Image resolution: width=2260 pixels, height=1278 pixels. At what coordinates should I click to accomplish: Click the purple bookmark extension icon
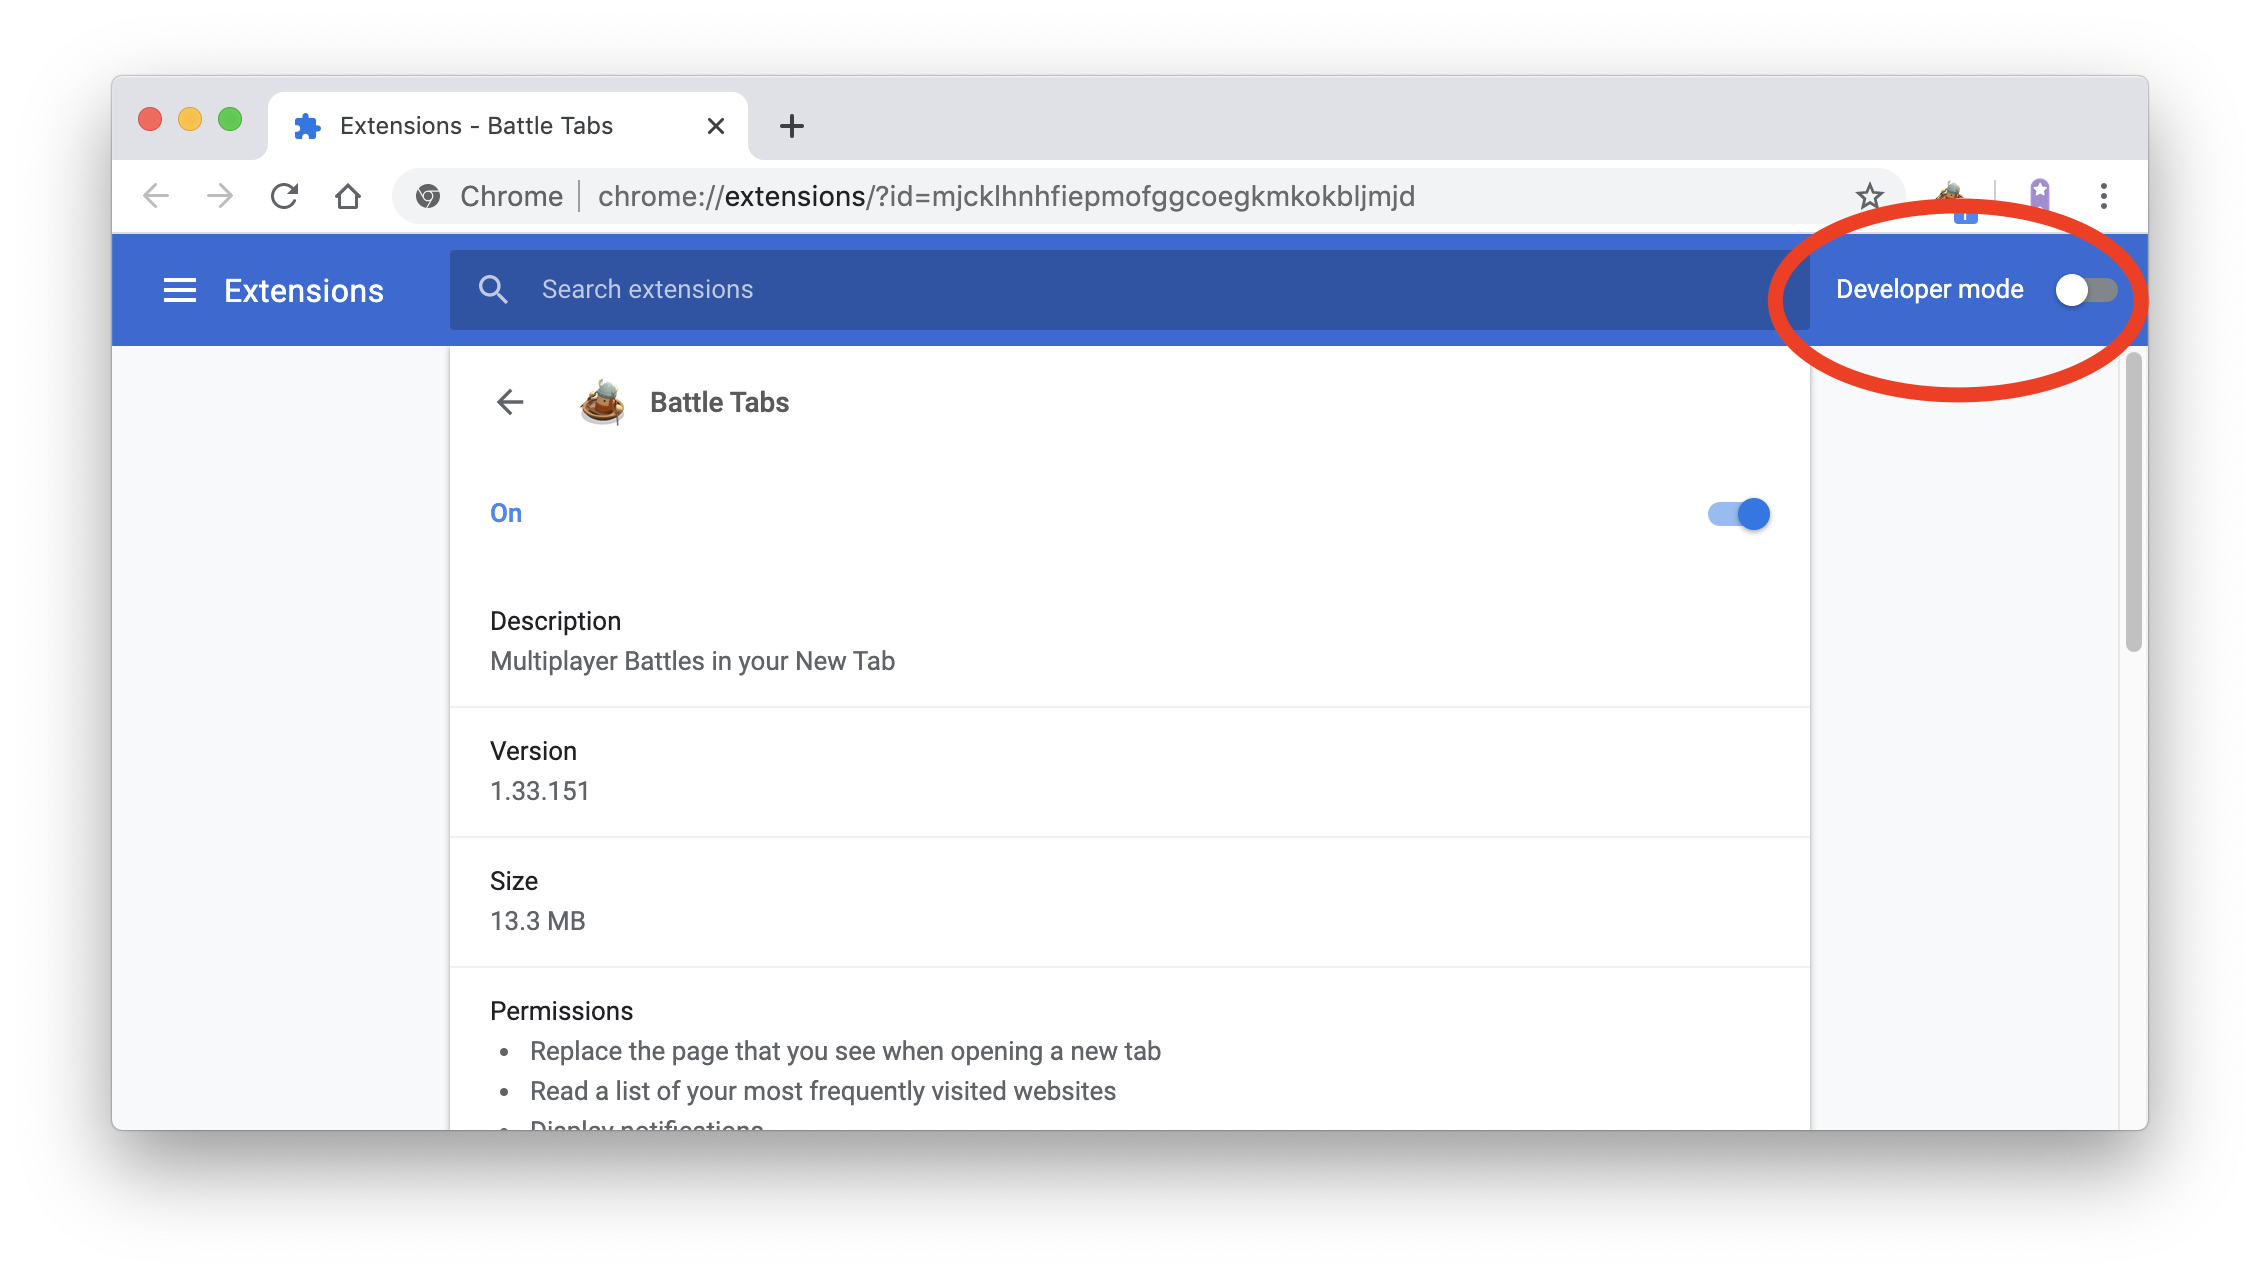pos(2039,194)
